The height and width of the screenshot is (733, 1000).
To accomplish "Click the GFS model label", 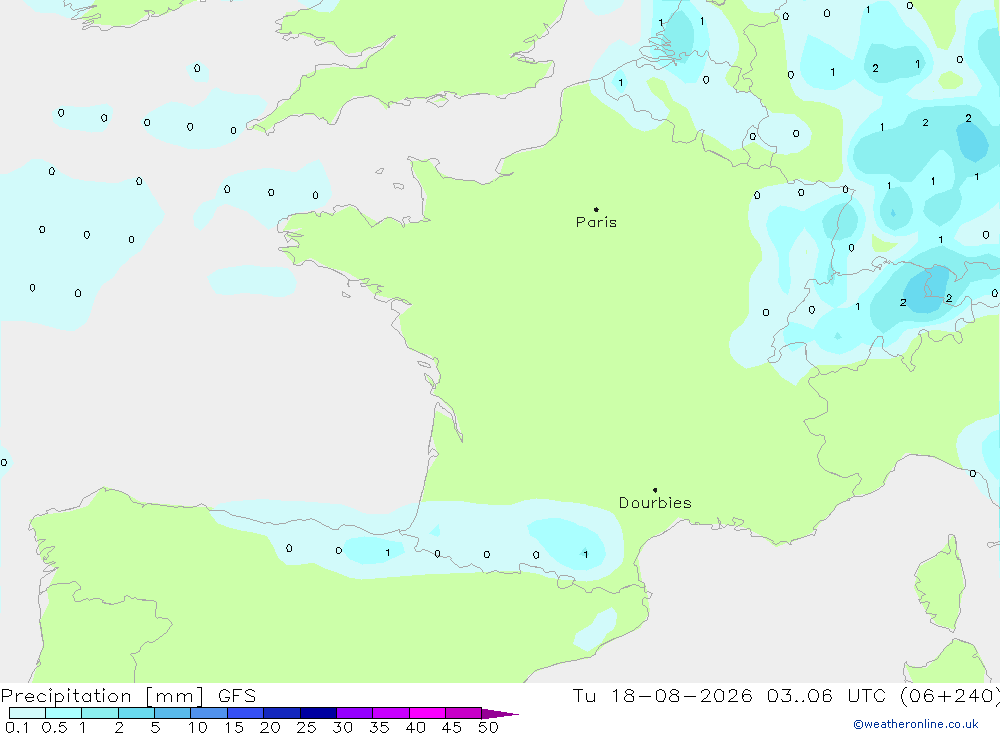I will [x=237, y=696].
